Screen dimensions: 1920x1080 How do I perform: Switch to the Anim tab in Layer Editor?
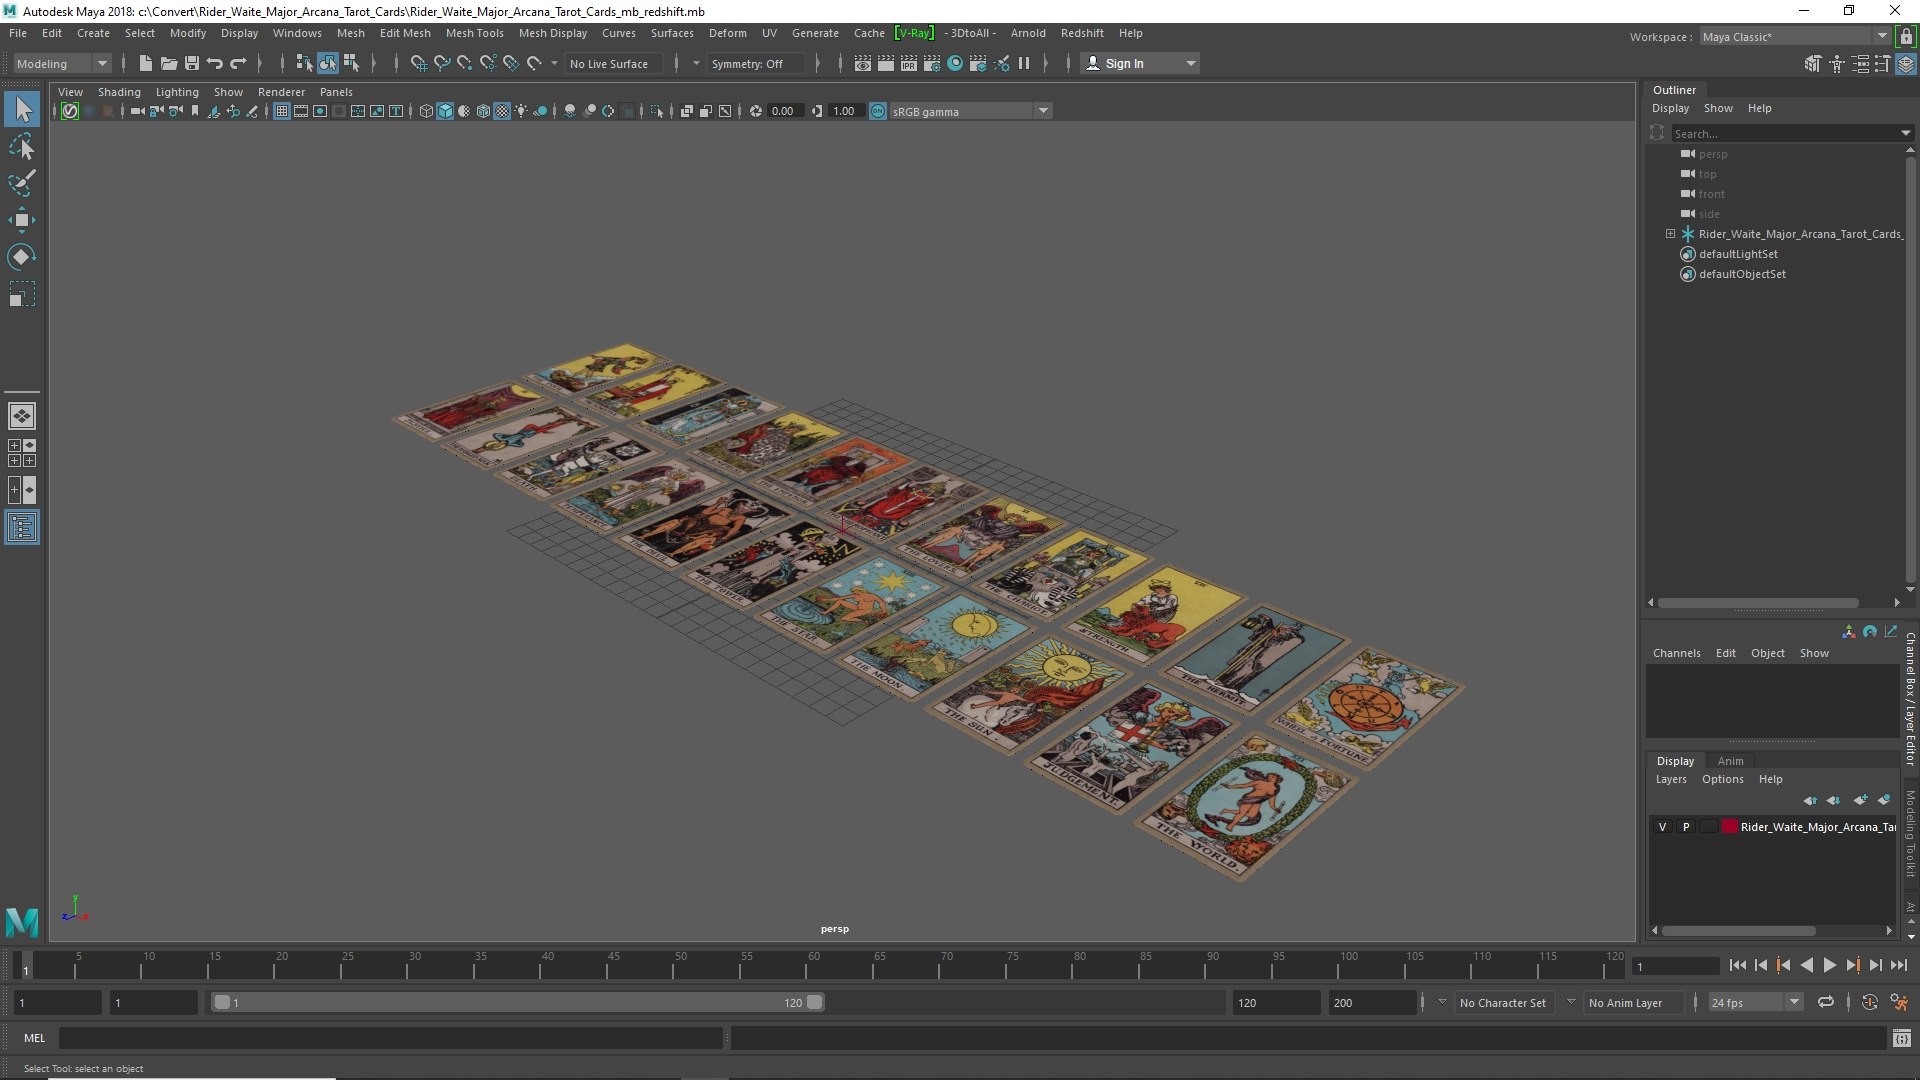click(x=1730, y=761)
